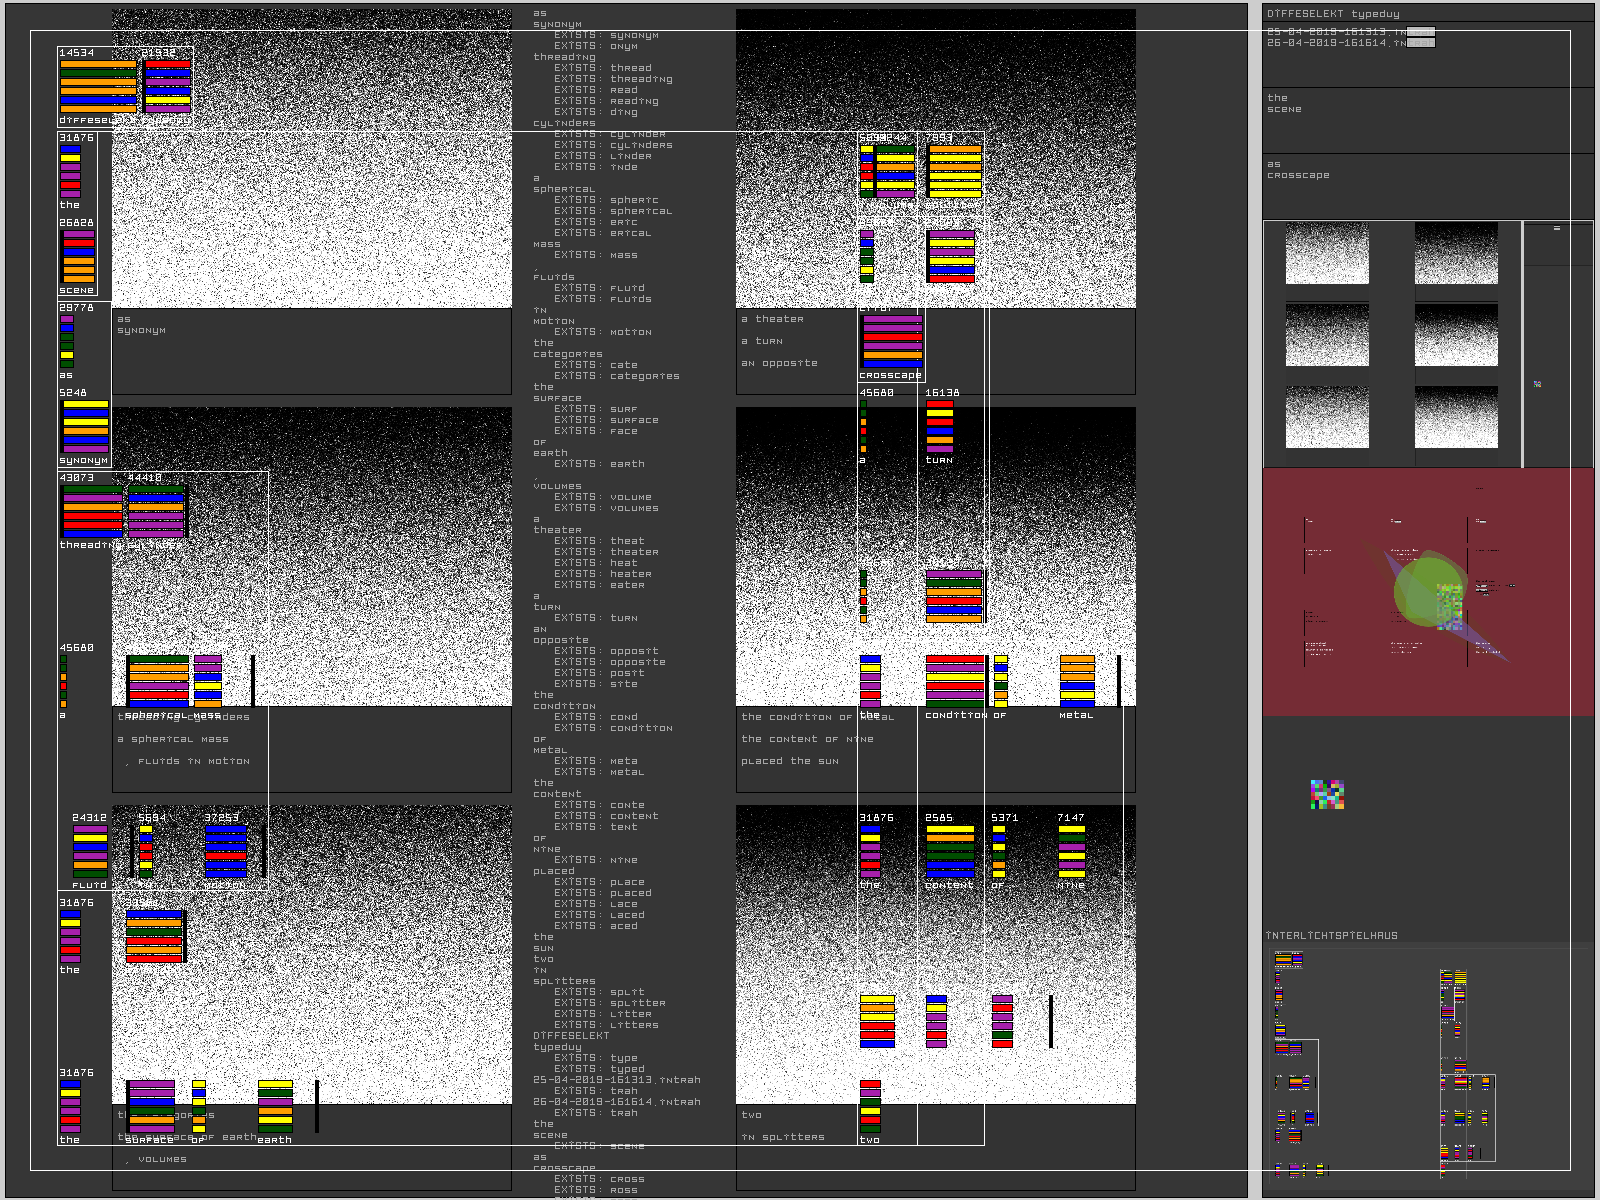Click the color-bar glyph labeled 14534
The width and height of the screenshot is (1600, 1200).
tap(97, 85)
